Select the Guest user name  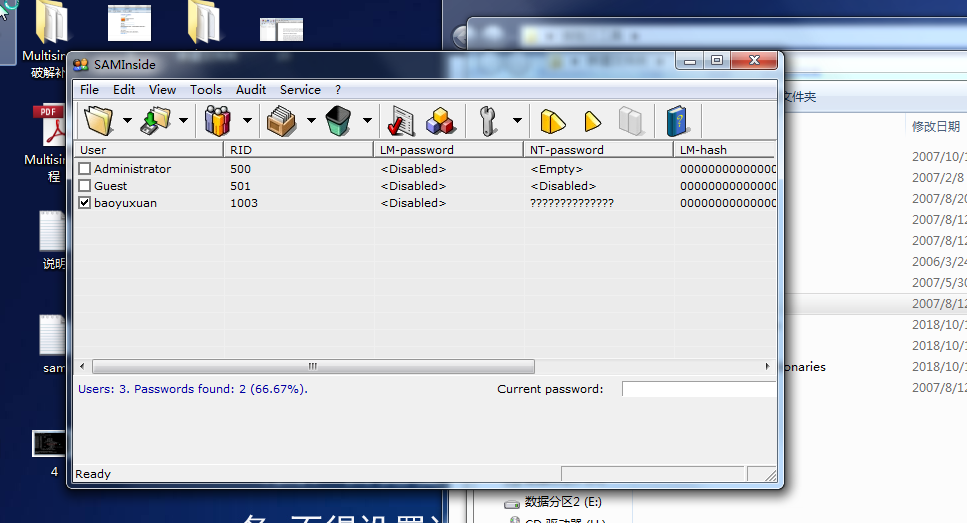[x=110, y=186]
